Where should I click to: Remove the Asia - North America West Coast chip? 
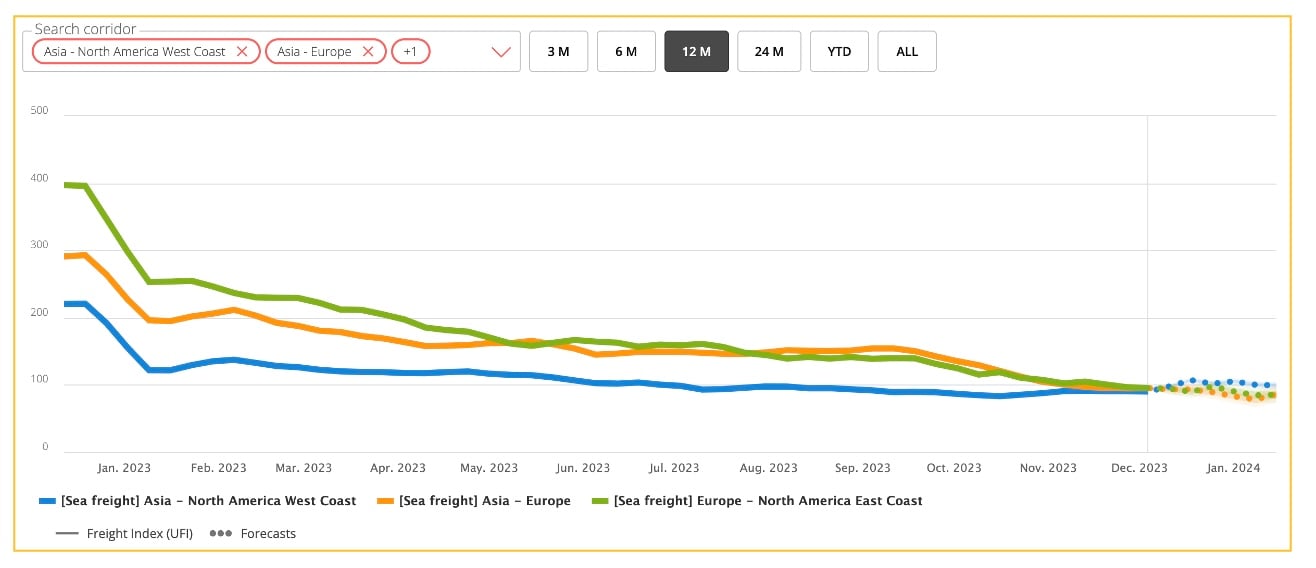pyautogui.click(x=242, y=51)
